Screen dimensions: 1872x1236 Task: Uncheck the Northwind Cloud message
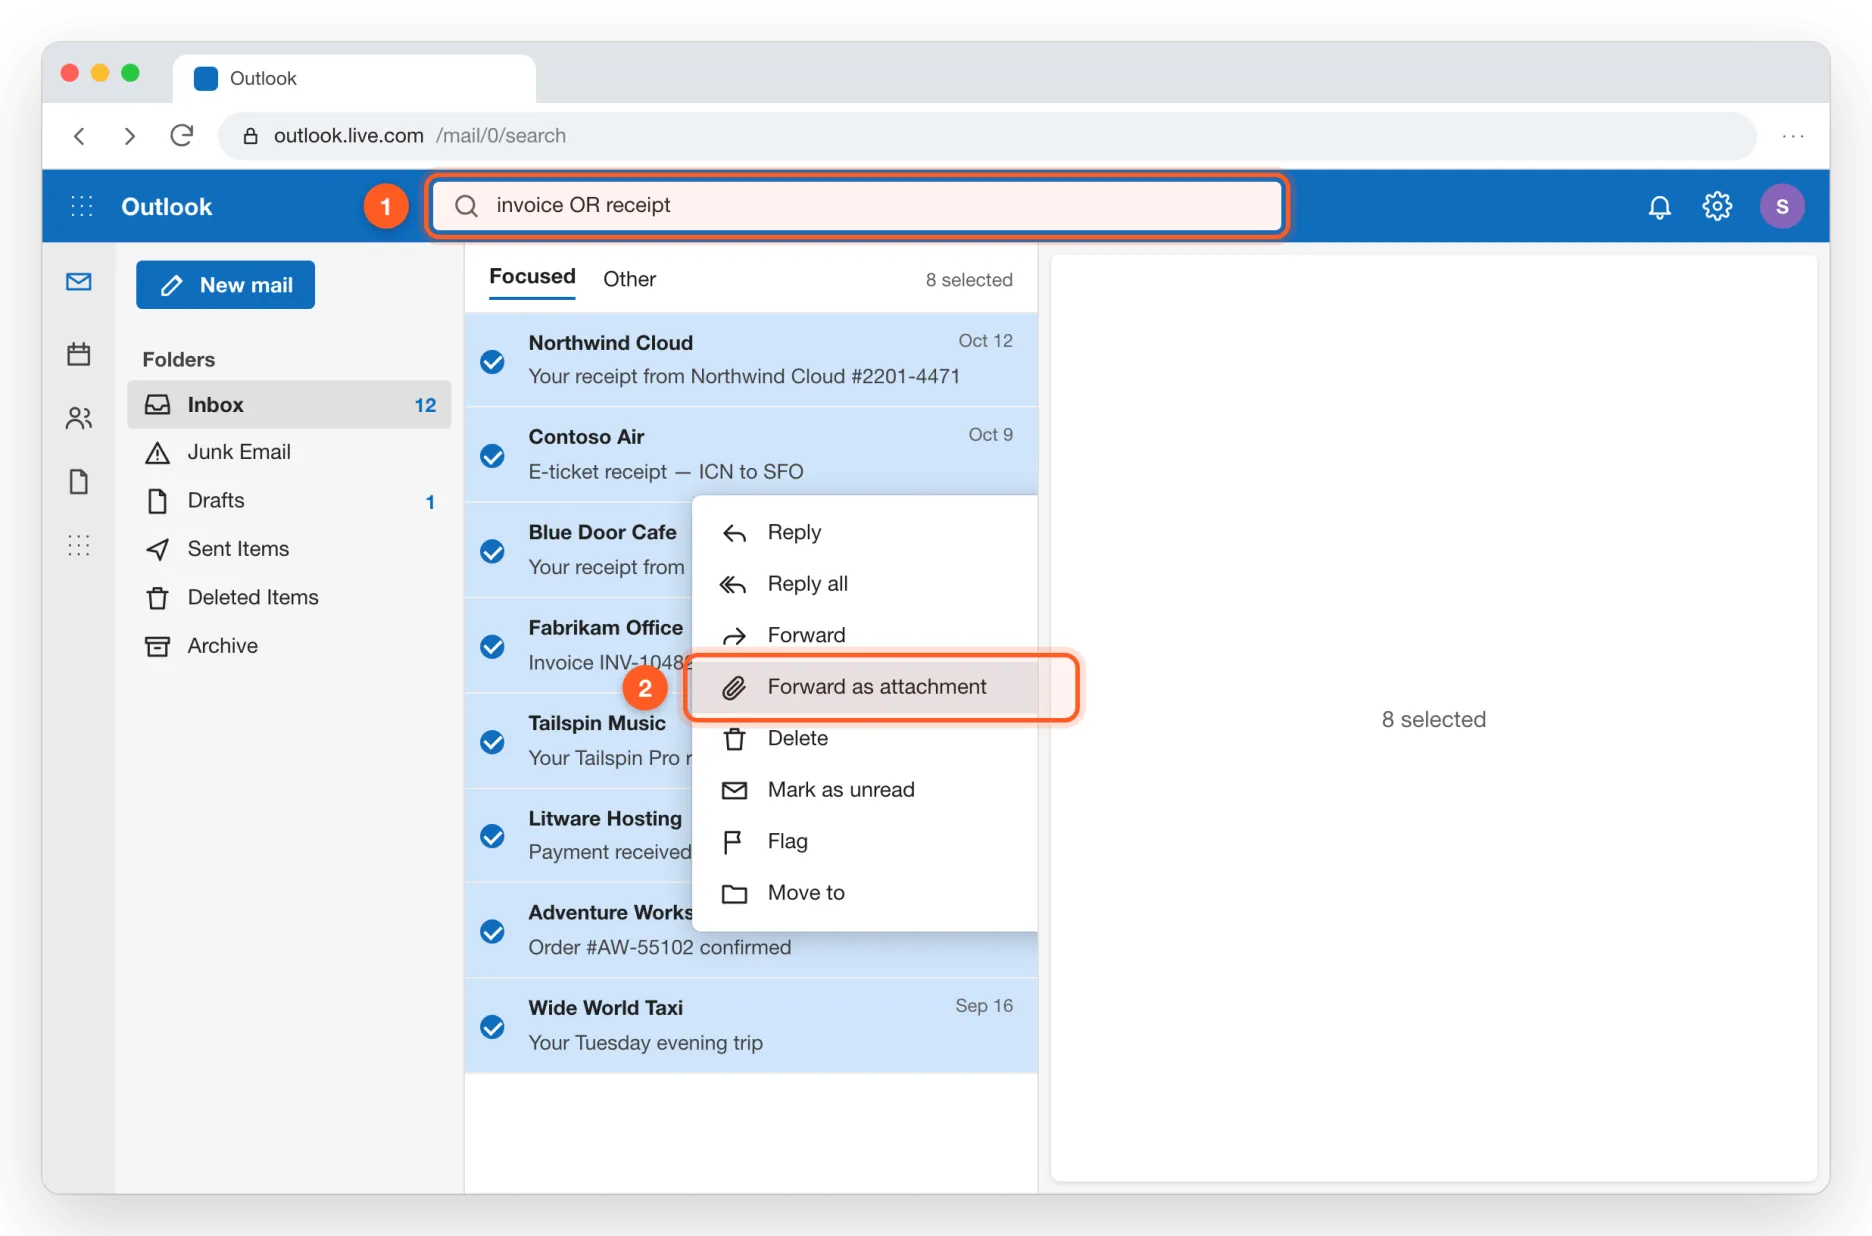pyautogui.click(x=492, y=361)
